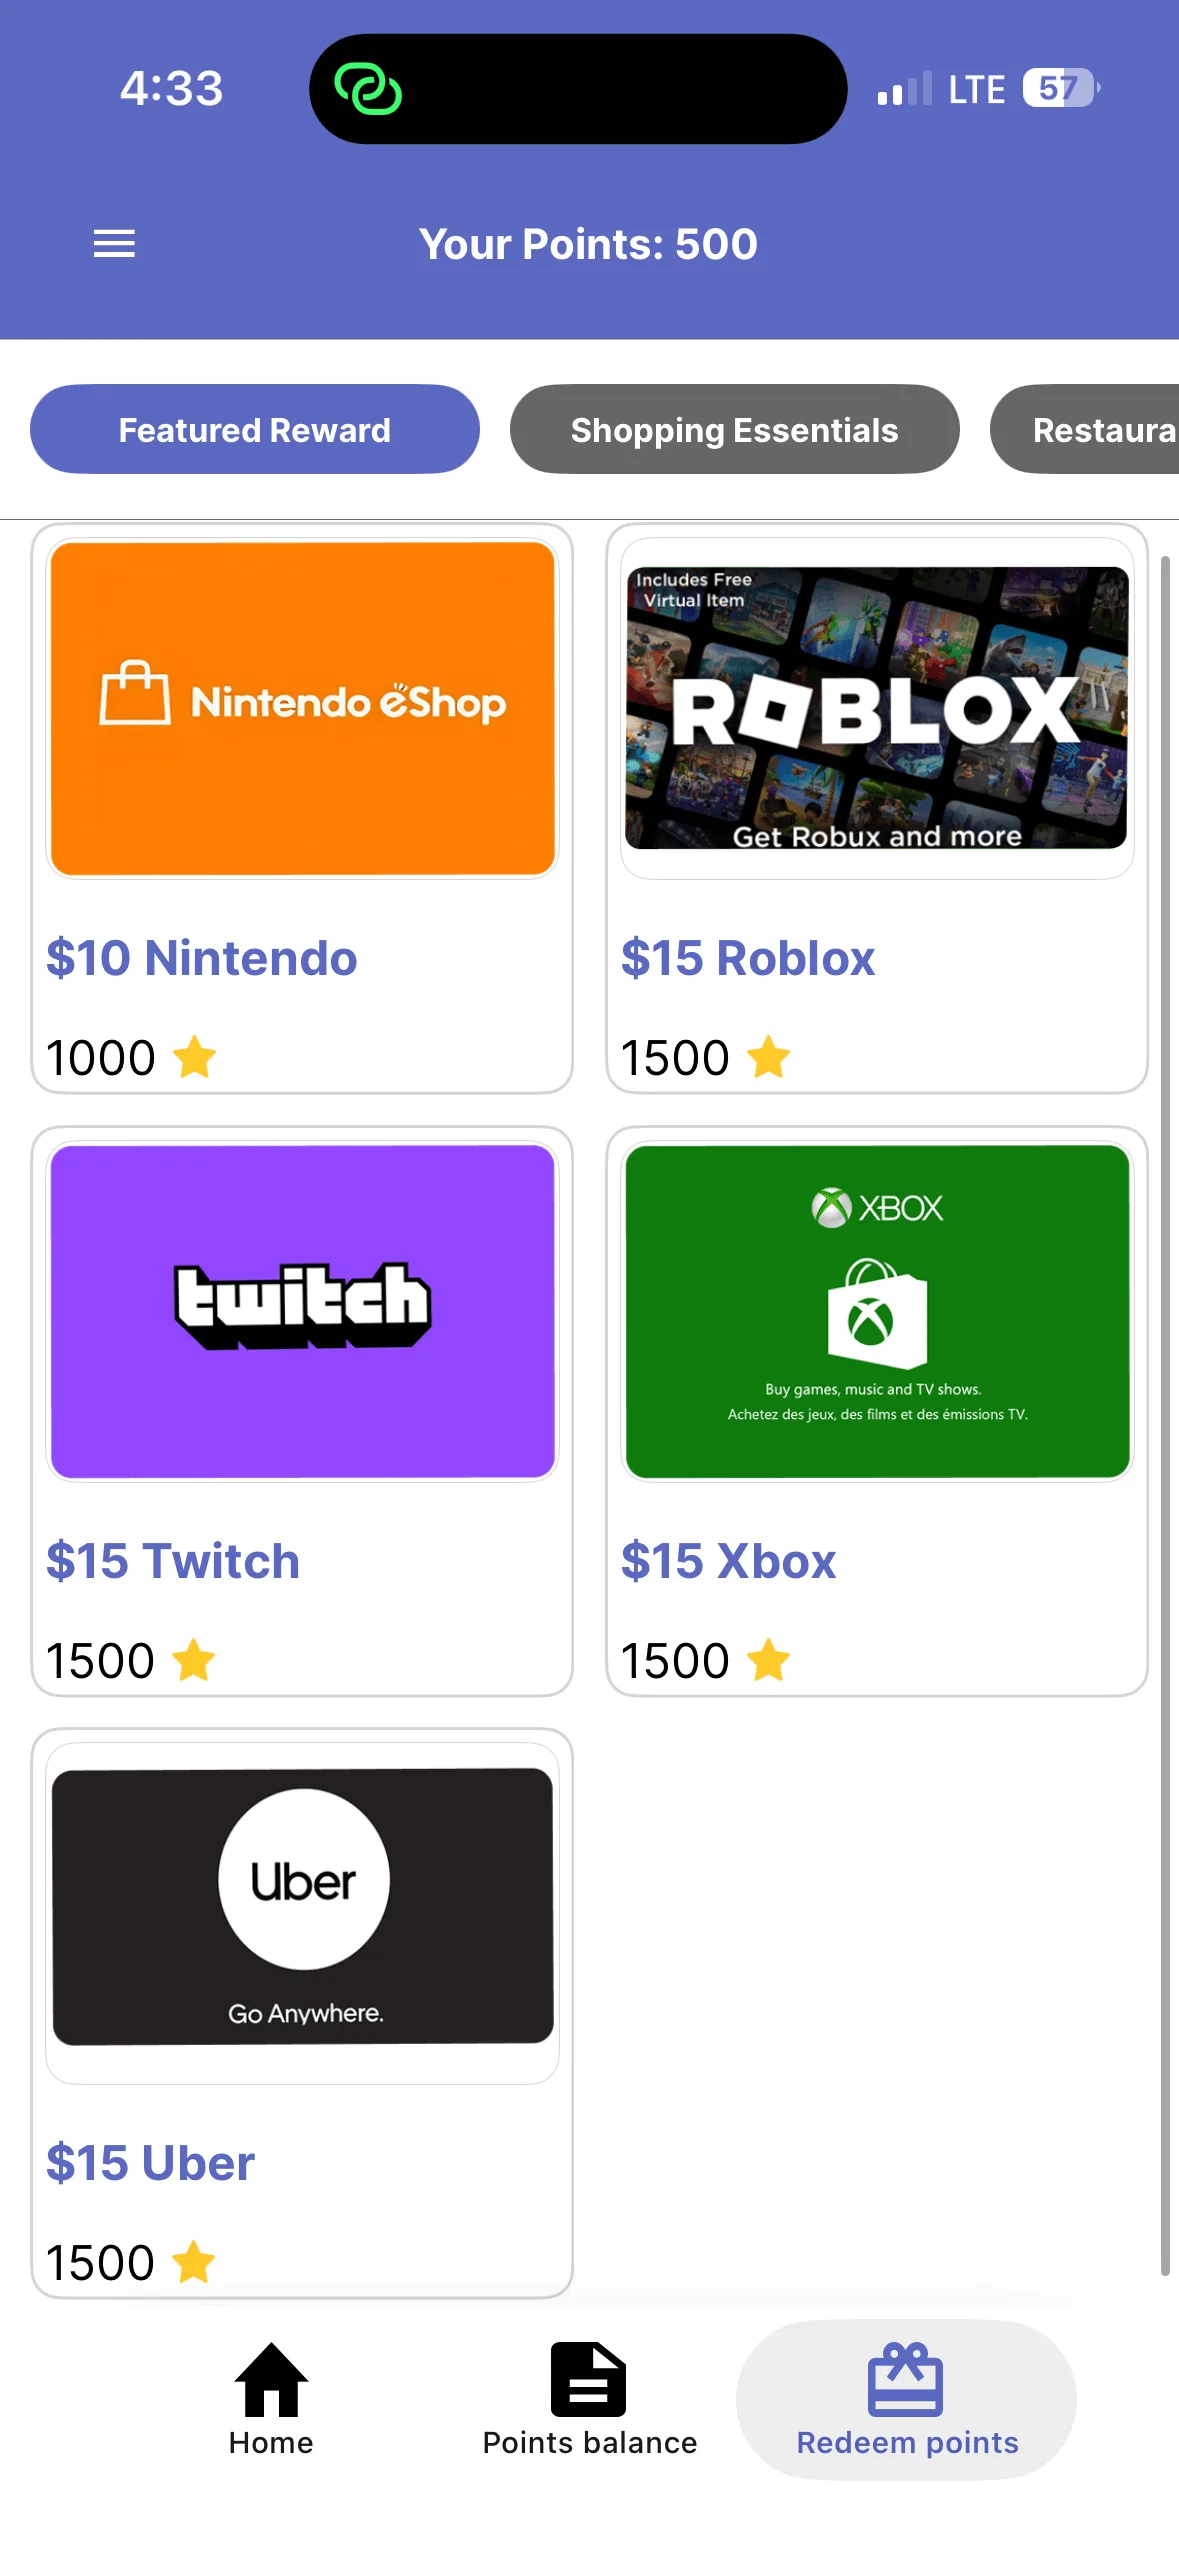The width and height of the screenshot is (1179, 2556).
Task: Tap the star beside Nintendo's 1000 points
Action: [194, 1058]
